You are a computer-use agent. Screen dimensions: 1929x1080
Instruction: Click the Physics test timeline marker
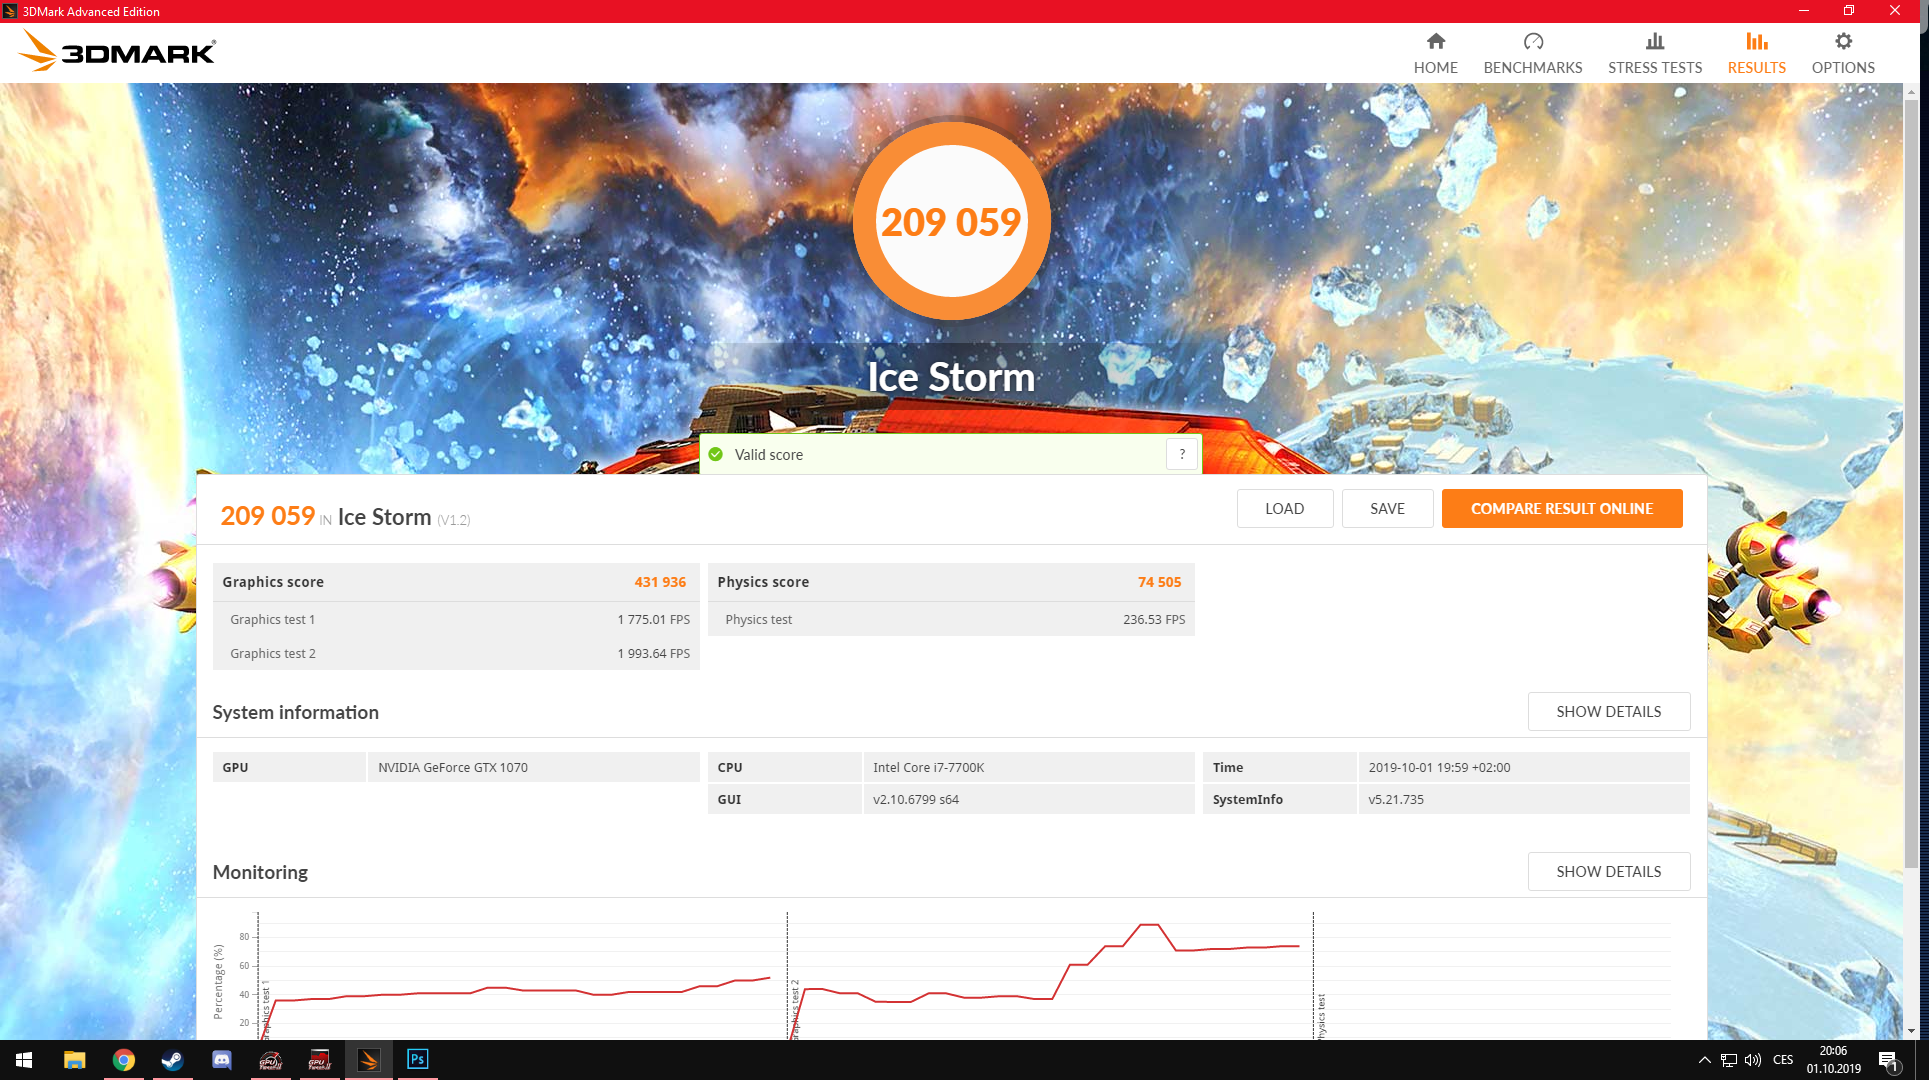pyautogui.click(x=1320, y=1016)
